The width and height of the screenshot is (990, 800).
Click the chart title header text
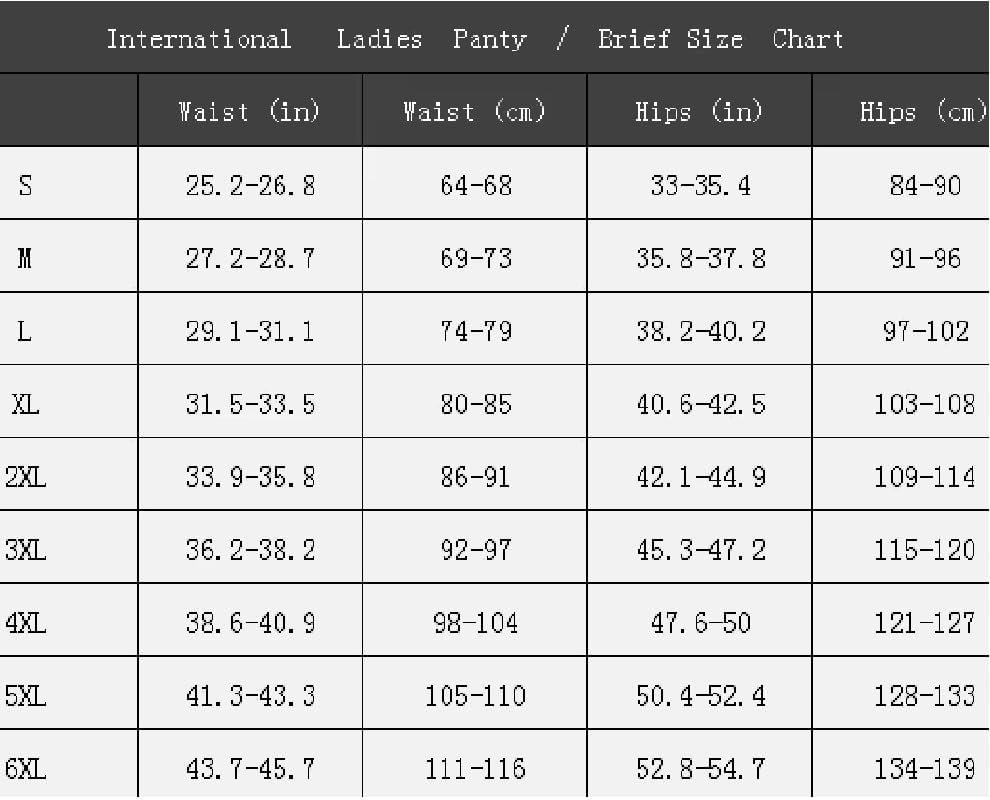475,39
